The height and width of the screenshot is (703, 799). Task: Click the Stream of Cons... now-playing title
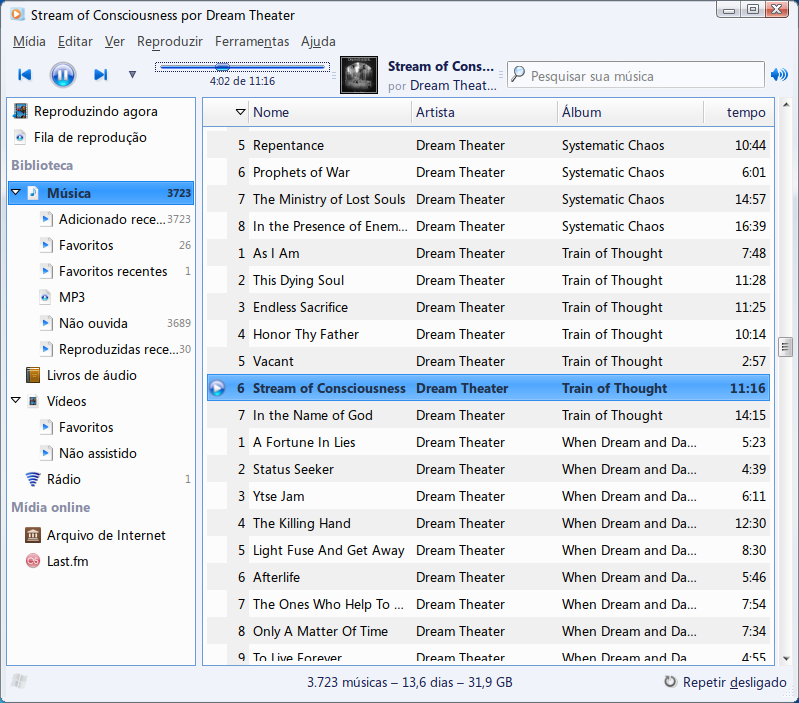(x=441, y=66)
